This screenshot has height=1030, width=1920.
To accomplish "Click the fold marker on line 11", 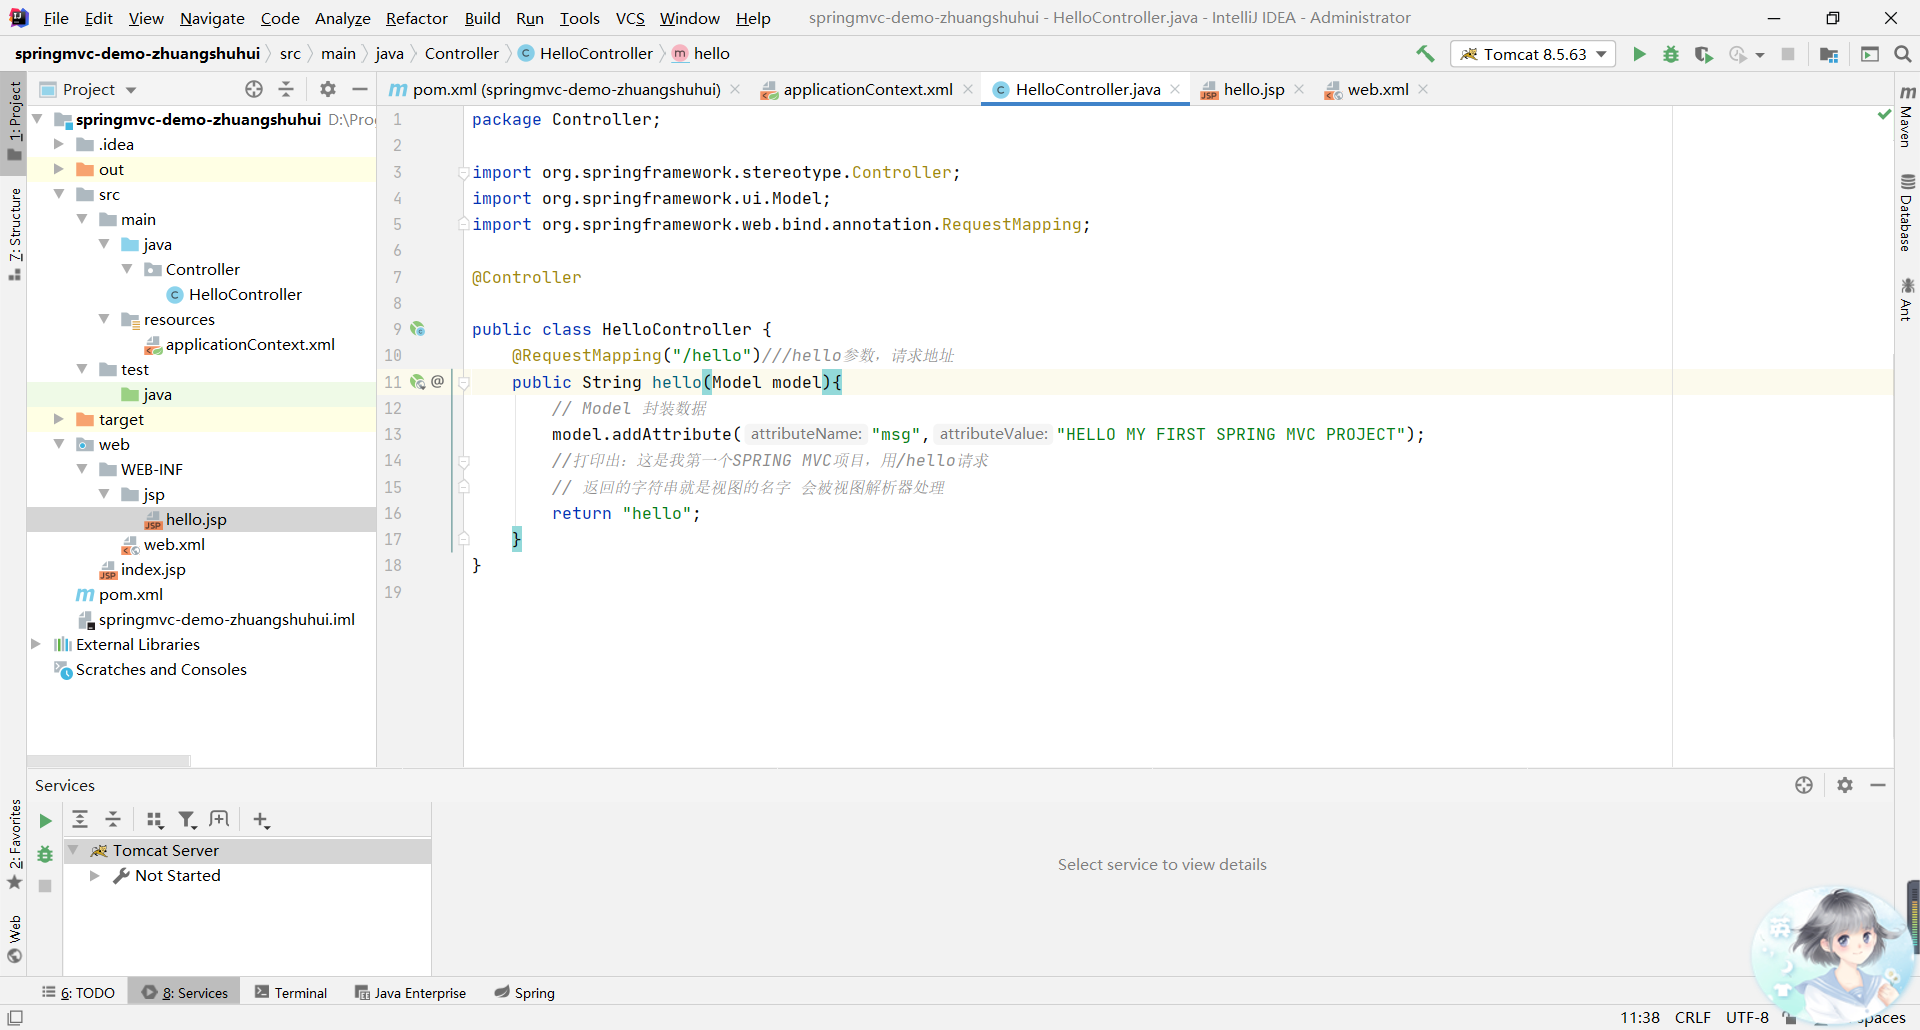I will click(464, 382).
